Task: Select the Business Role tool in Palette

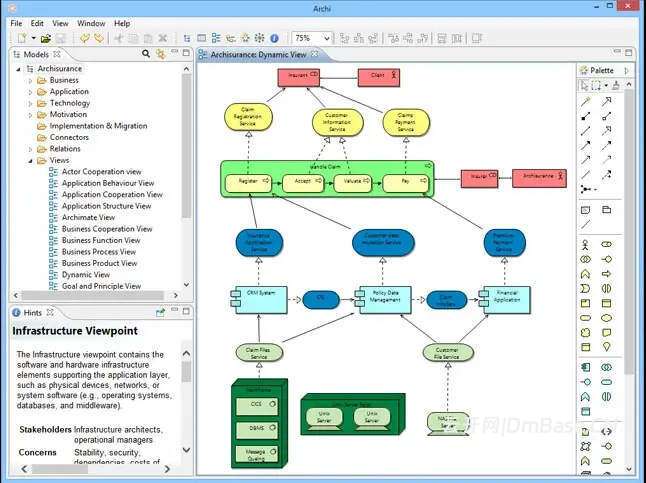Action: pos(606,245)
